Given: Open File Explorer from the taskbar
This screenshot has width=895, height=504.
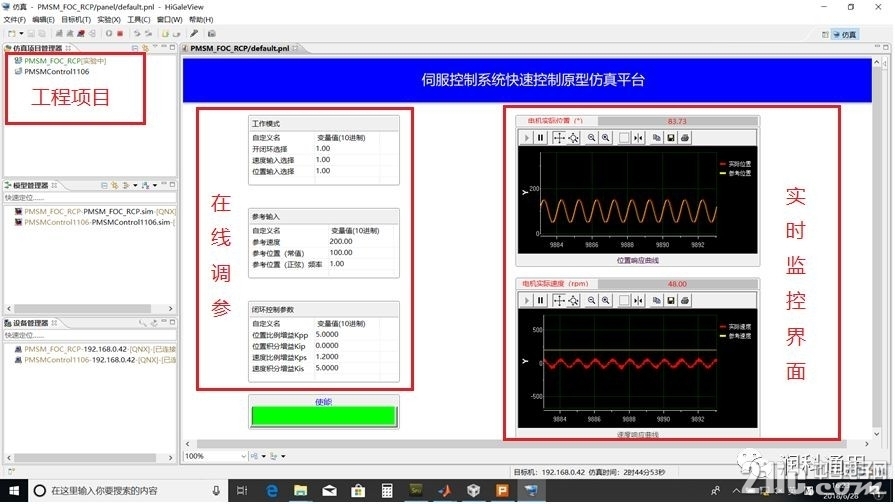Looking at the screenshot, I should [301, 490].
